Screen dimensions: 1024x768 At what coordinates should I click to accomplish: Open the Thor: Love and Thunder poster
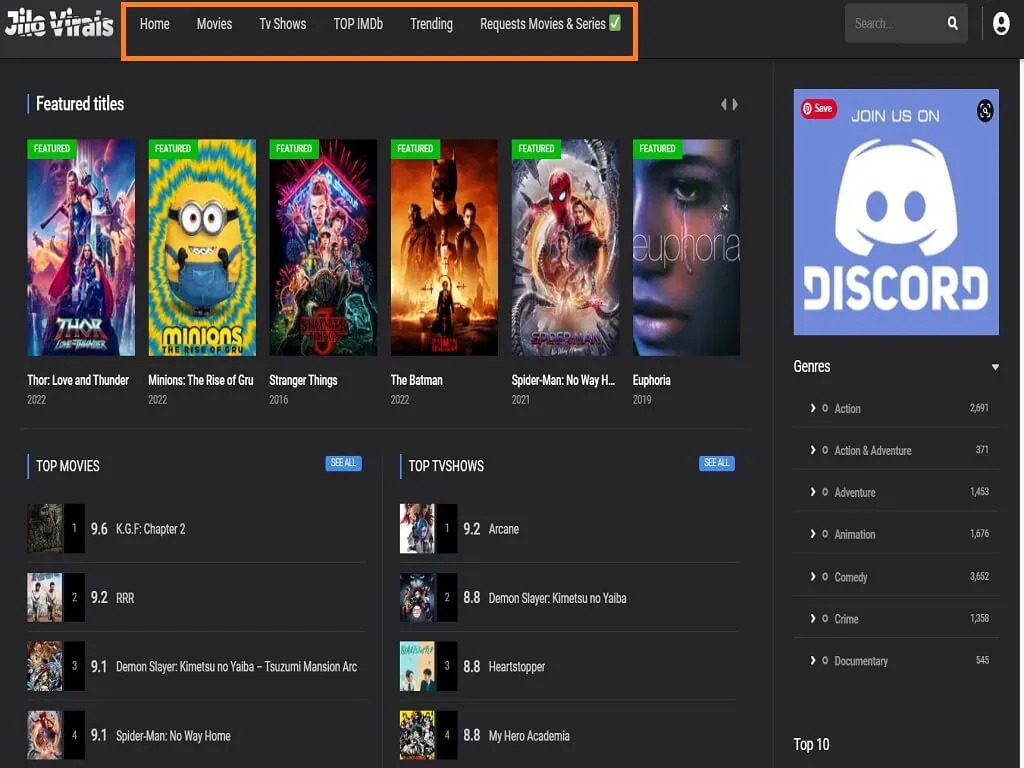point(81,248)
